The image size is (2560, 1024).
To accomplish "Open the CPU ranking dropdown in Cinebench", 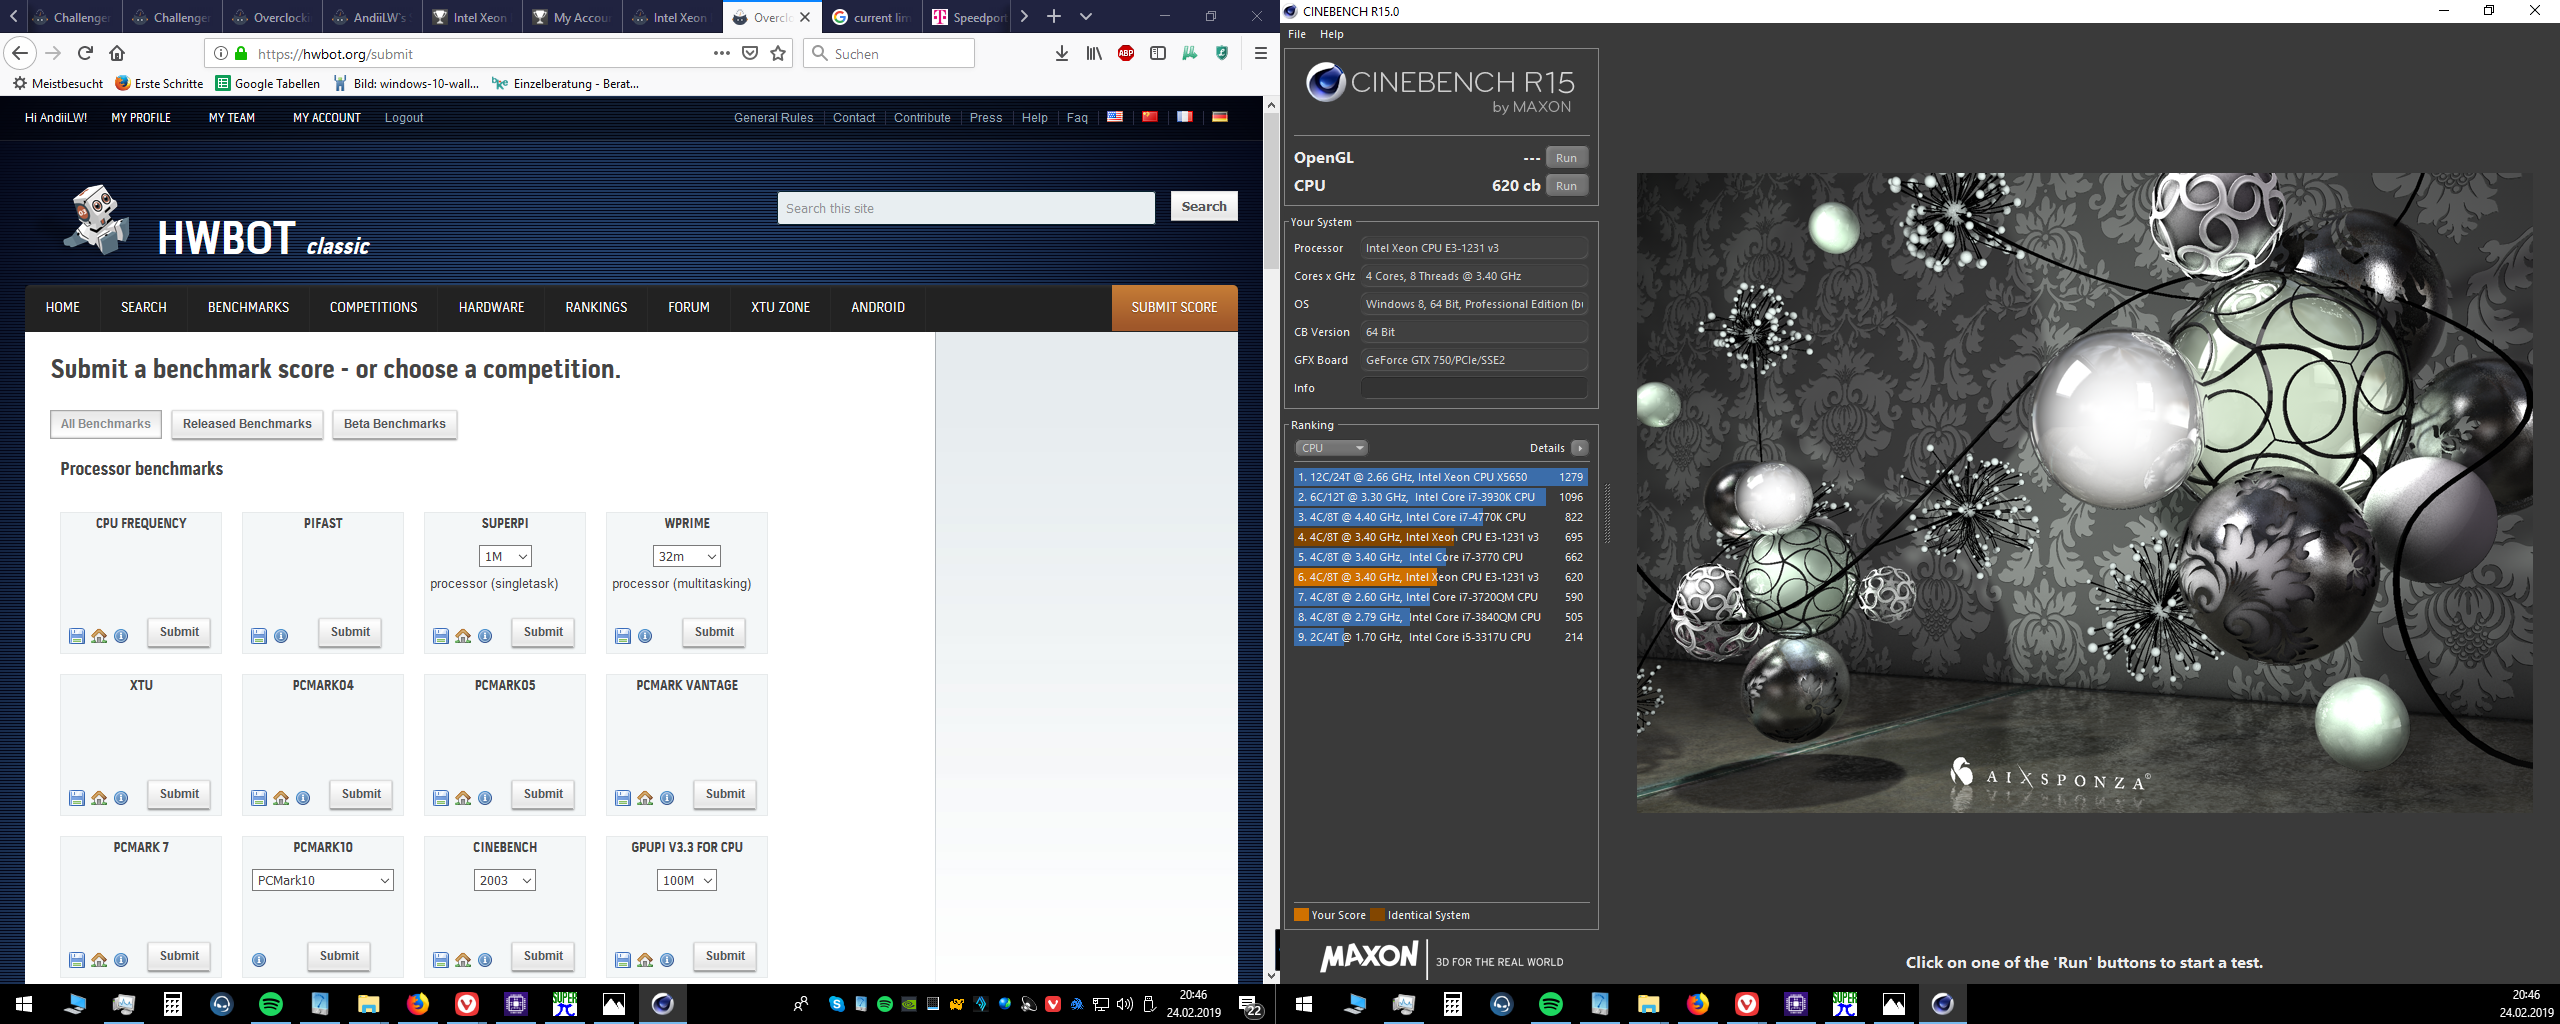I will [x=1331, y=448].
